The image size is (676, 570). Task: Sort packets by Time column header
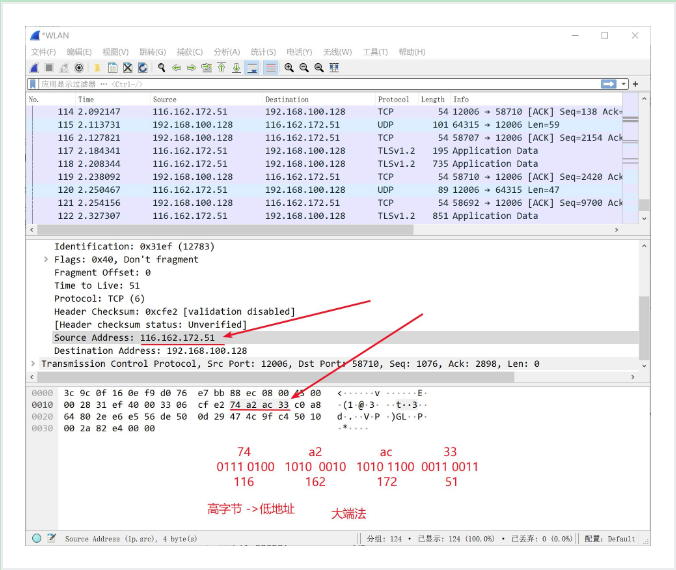point(113,99)
